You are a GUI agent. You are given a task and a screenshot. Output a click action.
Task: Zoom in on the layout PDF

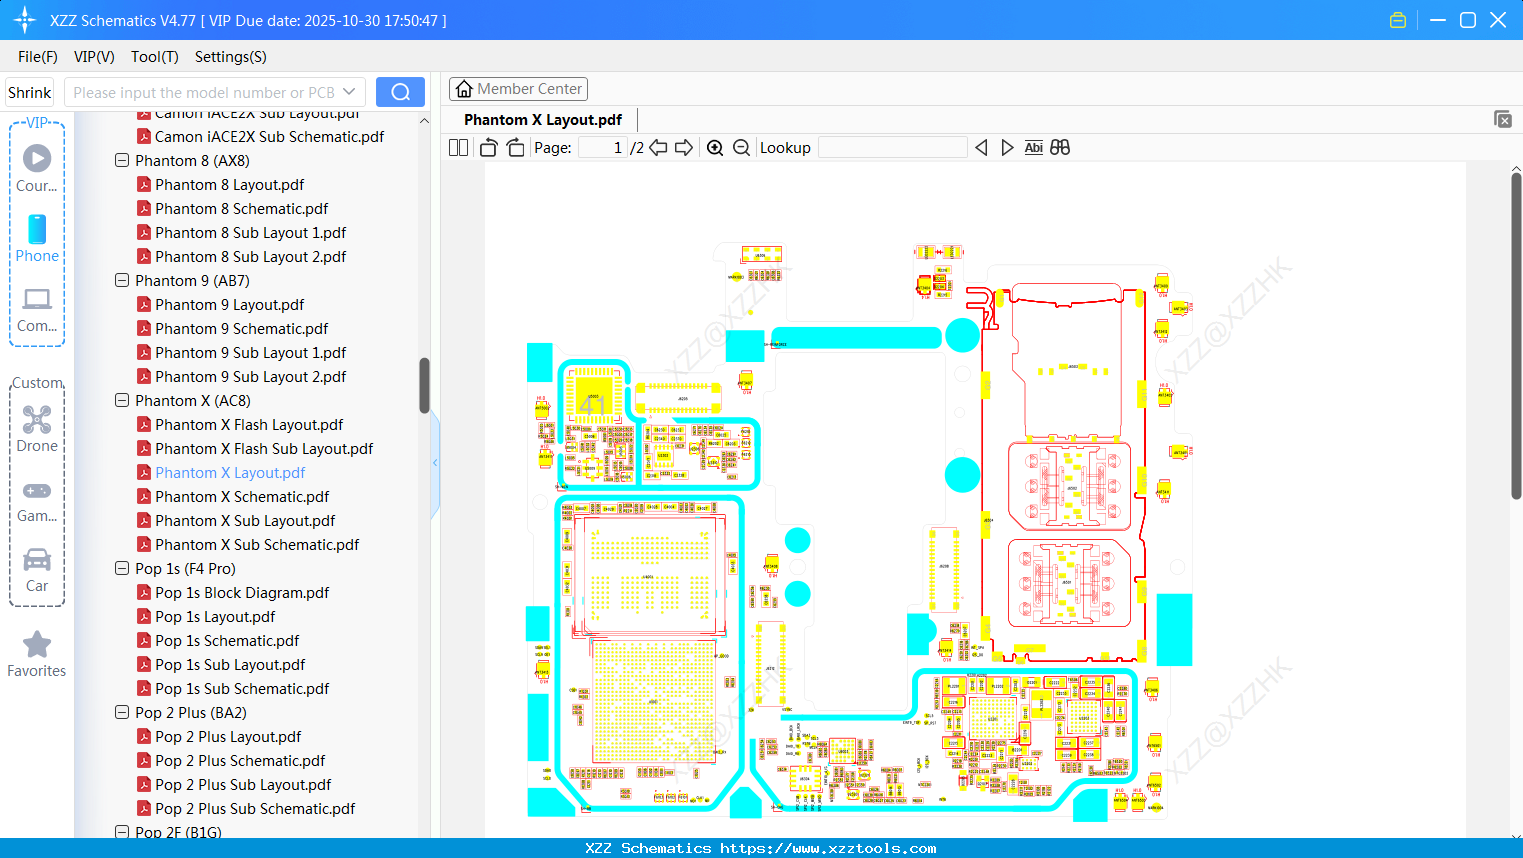pyautogui.click(x=715, y=147)
